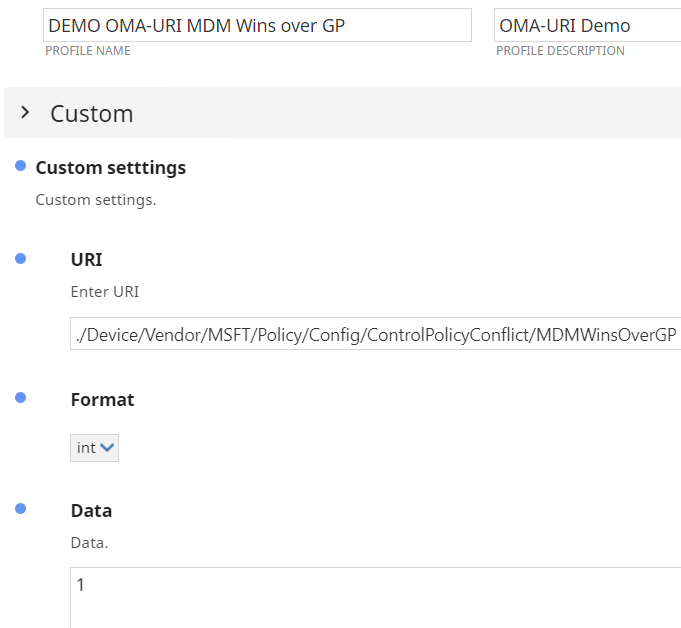Click the URI setting label
This screenshot has height=628, width=681.
point(87,260)
